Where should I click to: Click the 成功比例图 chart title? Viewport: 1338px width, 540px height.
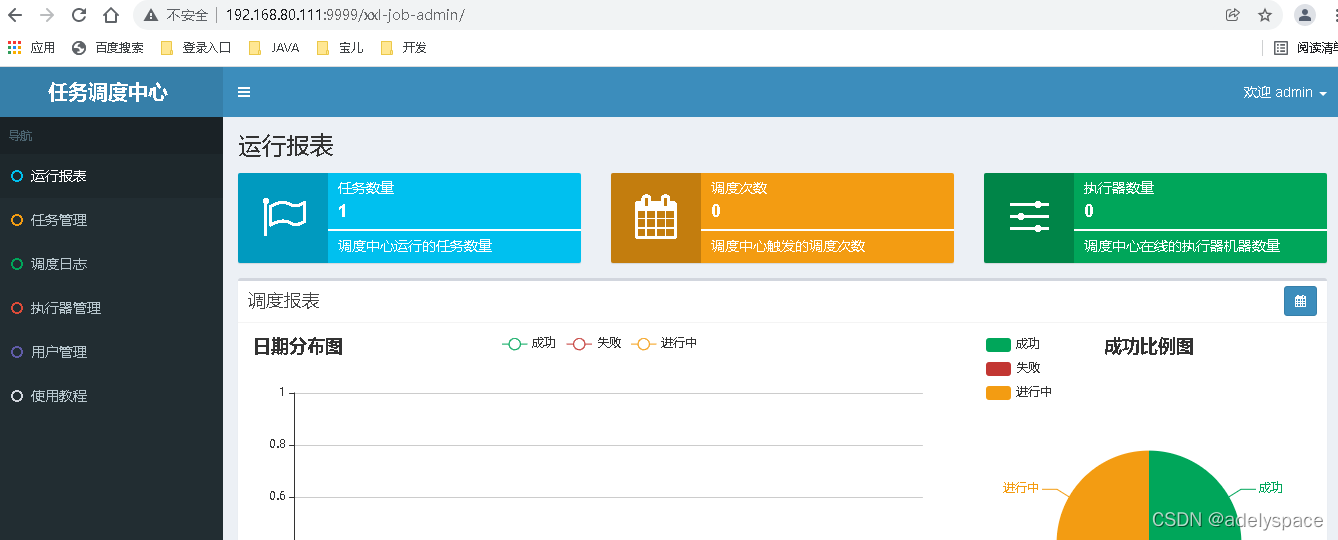1149,347
